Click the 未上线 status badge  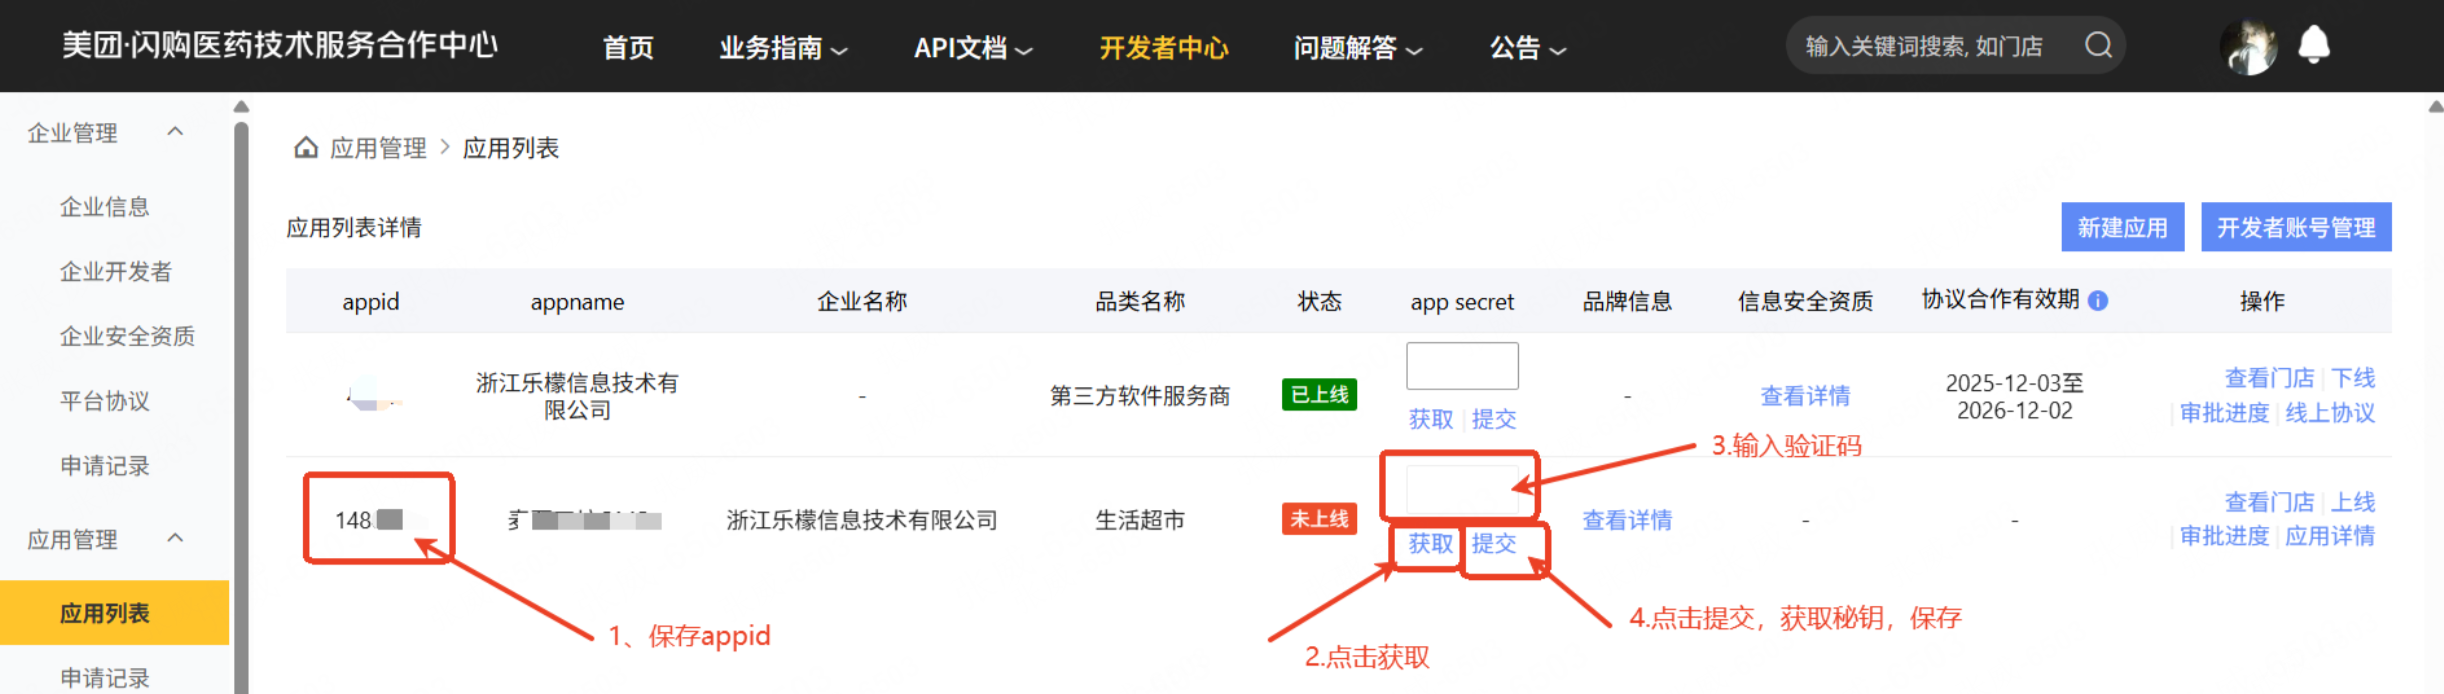[1319, 519]
